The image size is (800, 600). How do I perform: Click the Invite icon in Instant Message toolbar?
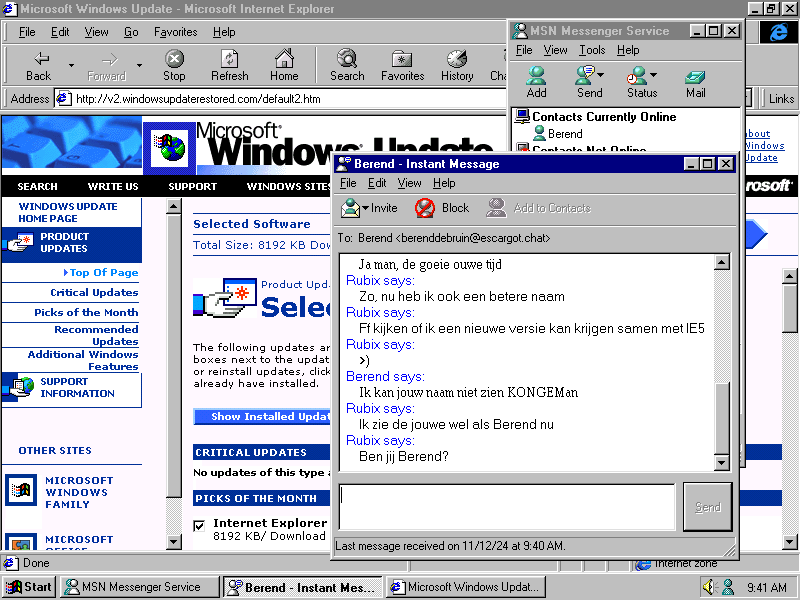tap(351, 208)
